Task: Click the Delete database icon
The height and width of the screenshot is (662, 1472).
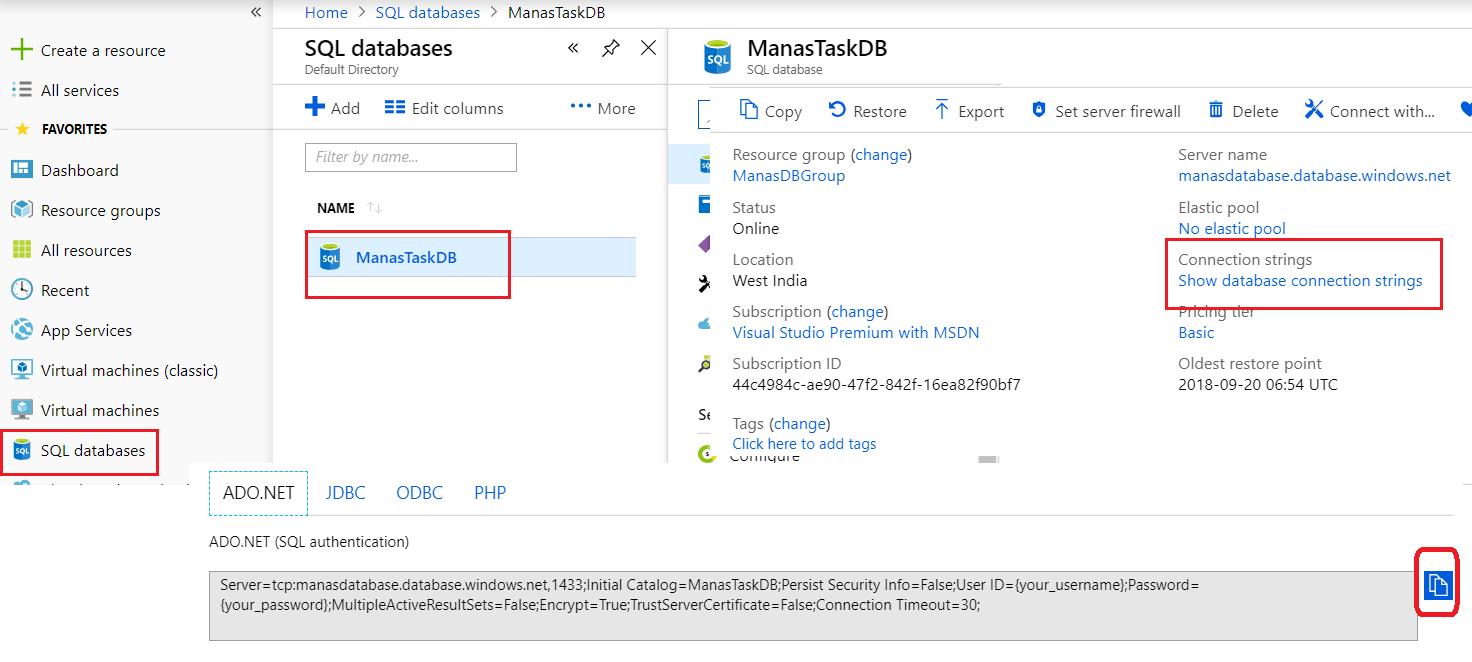Action: (1241, 110)
